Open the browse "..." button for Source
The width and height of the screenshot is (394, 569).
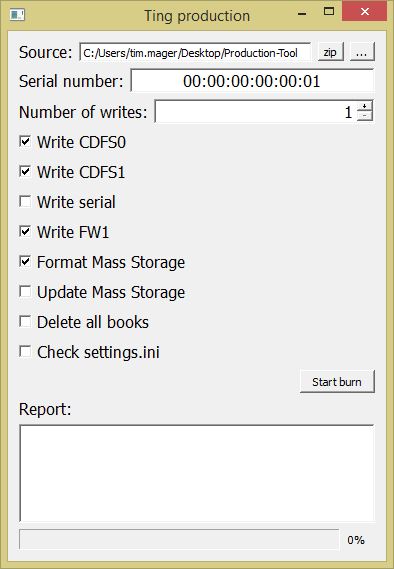pyautogui.click(x=362, y=52)
